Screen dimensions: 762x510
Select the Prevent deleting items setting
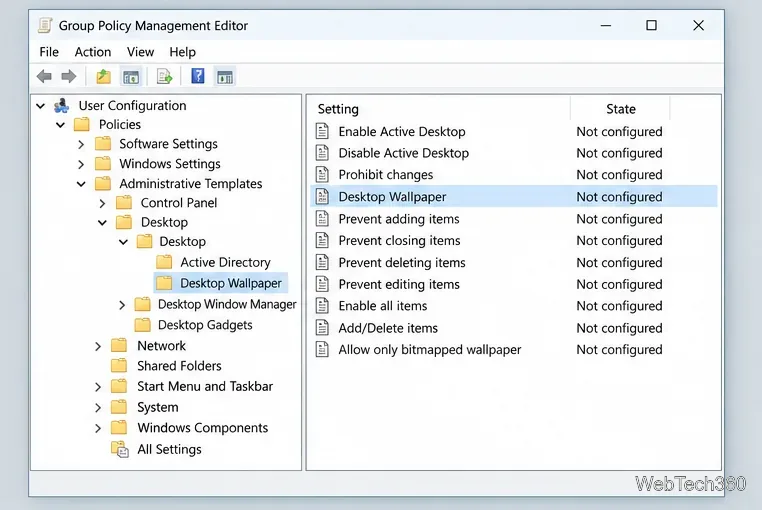402,263
